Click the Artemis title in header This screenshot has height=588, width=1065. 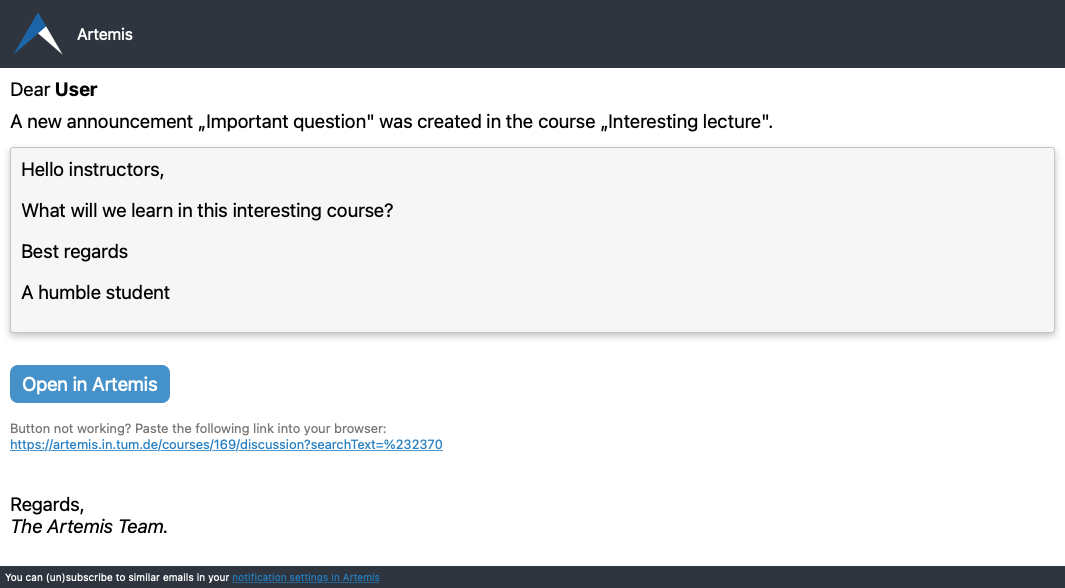point(105,34)
